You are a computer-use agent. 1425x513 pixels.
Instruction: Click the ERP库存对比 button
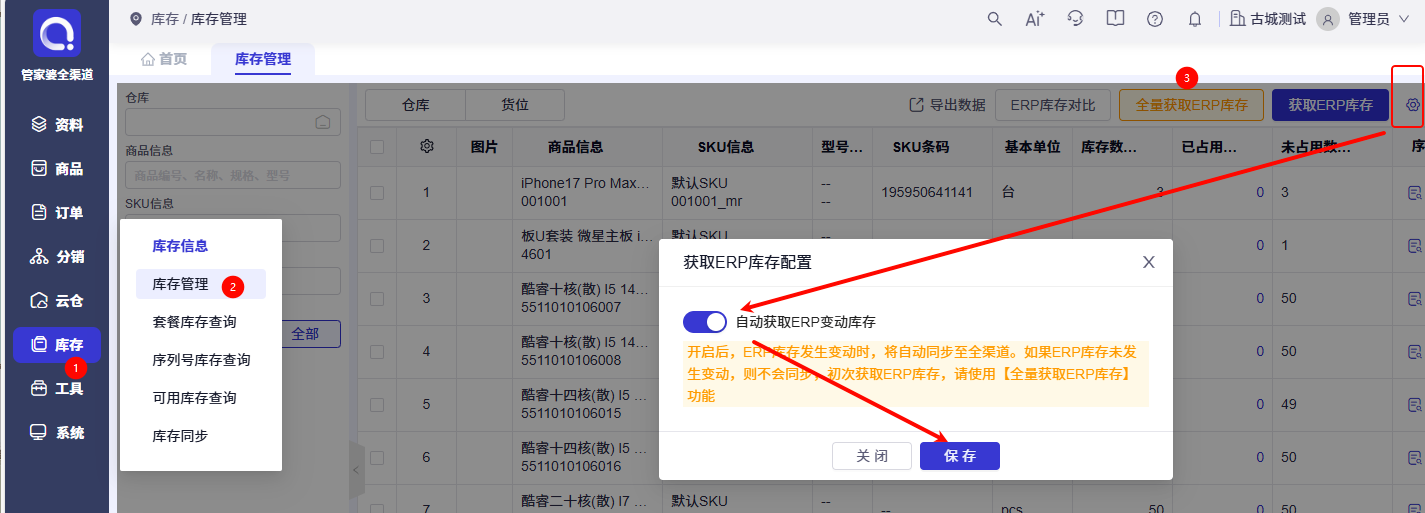[x=1053, y=105]
